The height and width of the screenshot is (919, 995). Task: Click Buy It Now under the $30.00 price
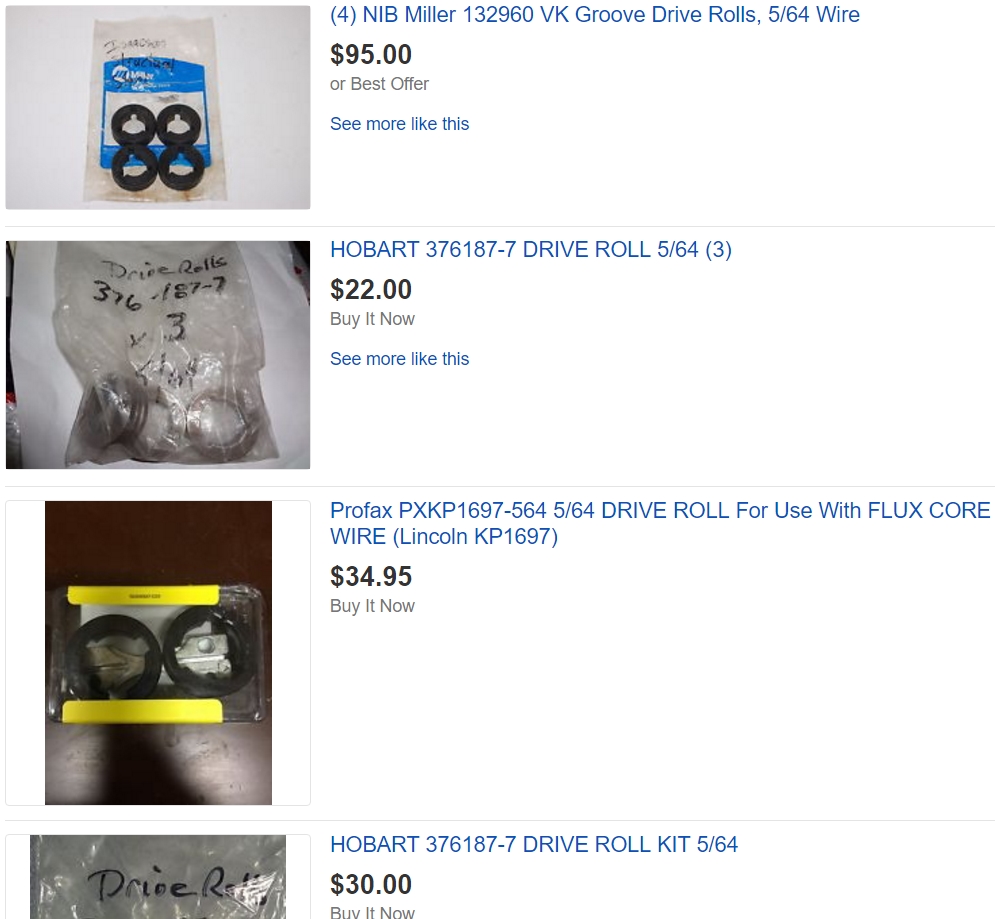click(372, 913)
